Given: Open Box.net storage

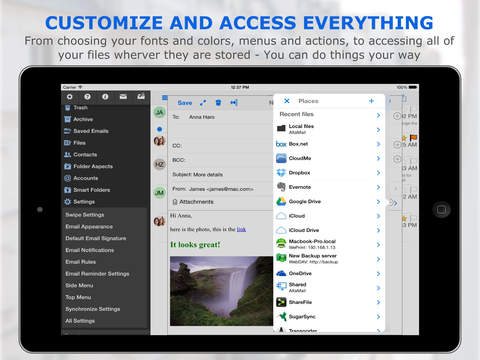Looking at the screenshot, I should click(329, 144).
